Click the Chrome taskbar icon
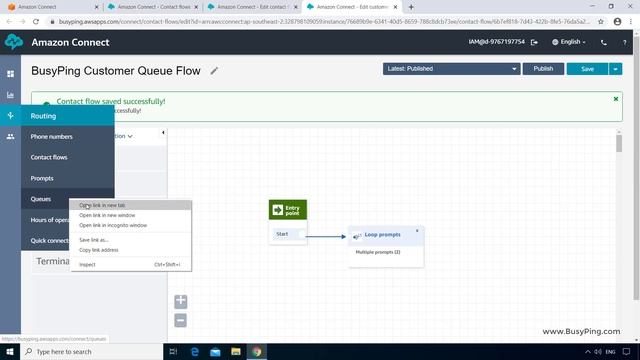Viewport: 640px width, 360px height. 257,351
